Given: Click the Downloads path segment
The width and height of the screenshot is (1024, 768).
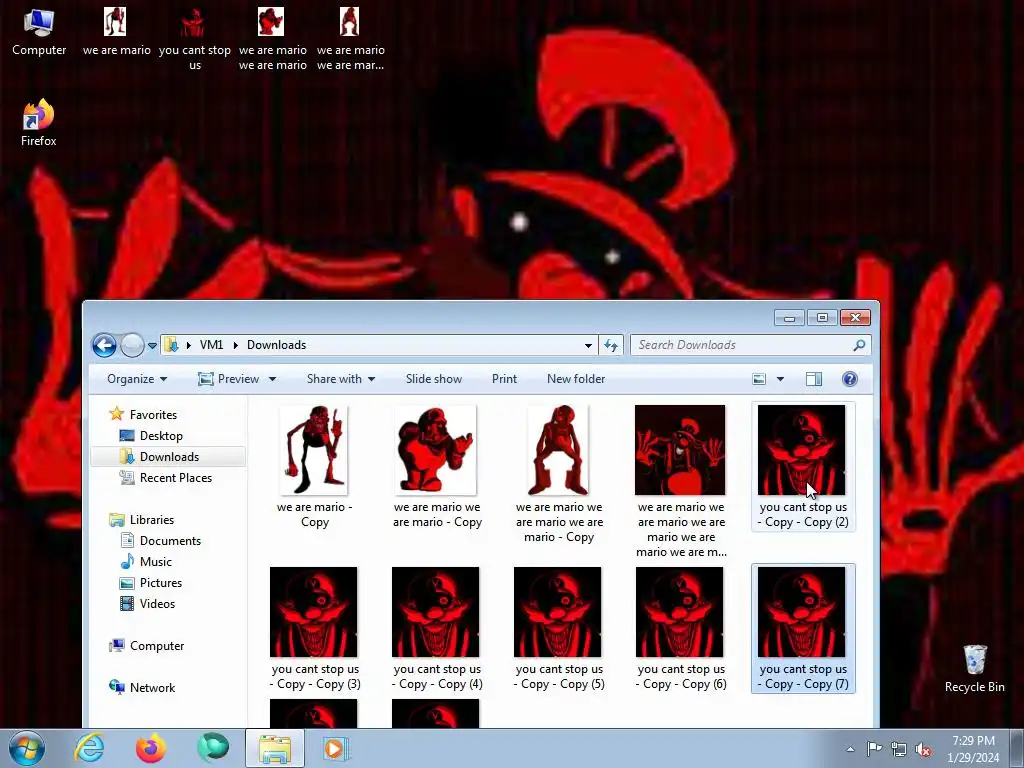Looking at the screenshot, I should (x=276, y=345).
